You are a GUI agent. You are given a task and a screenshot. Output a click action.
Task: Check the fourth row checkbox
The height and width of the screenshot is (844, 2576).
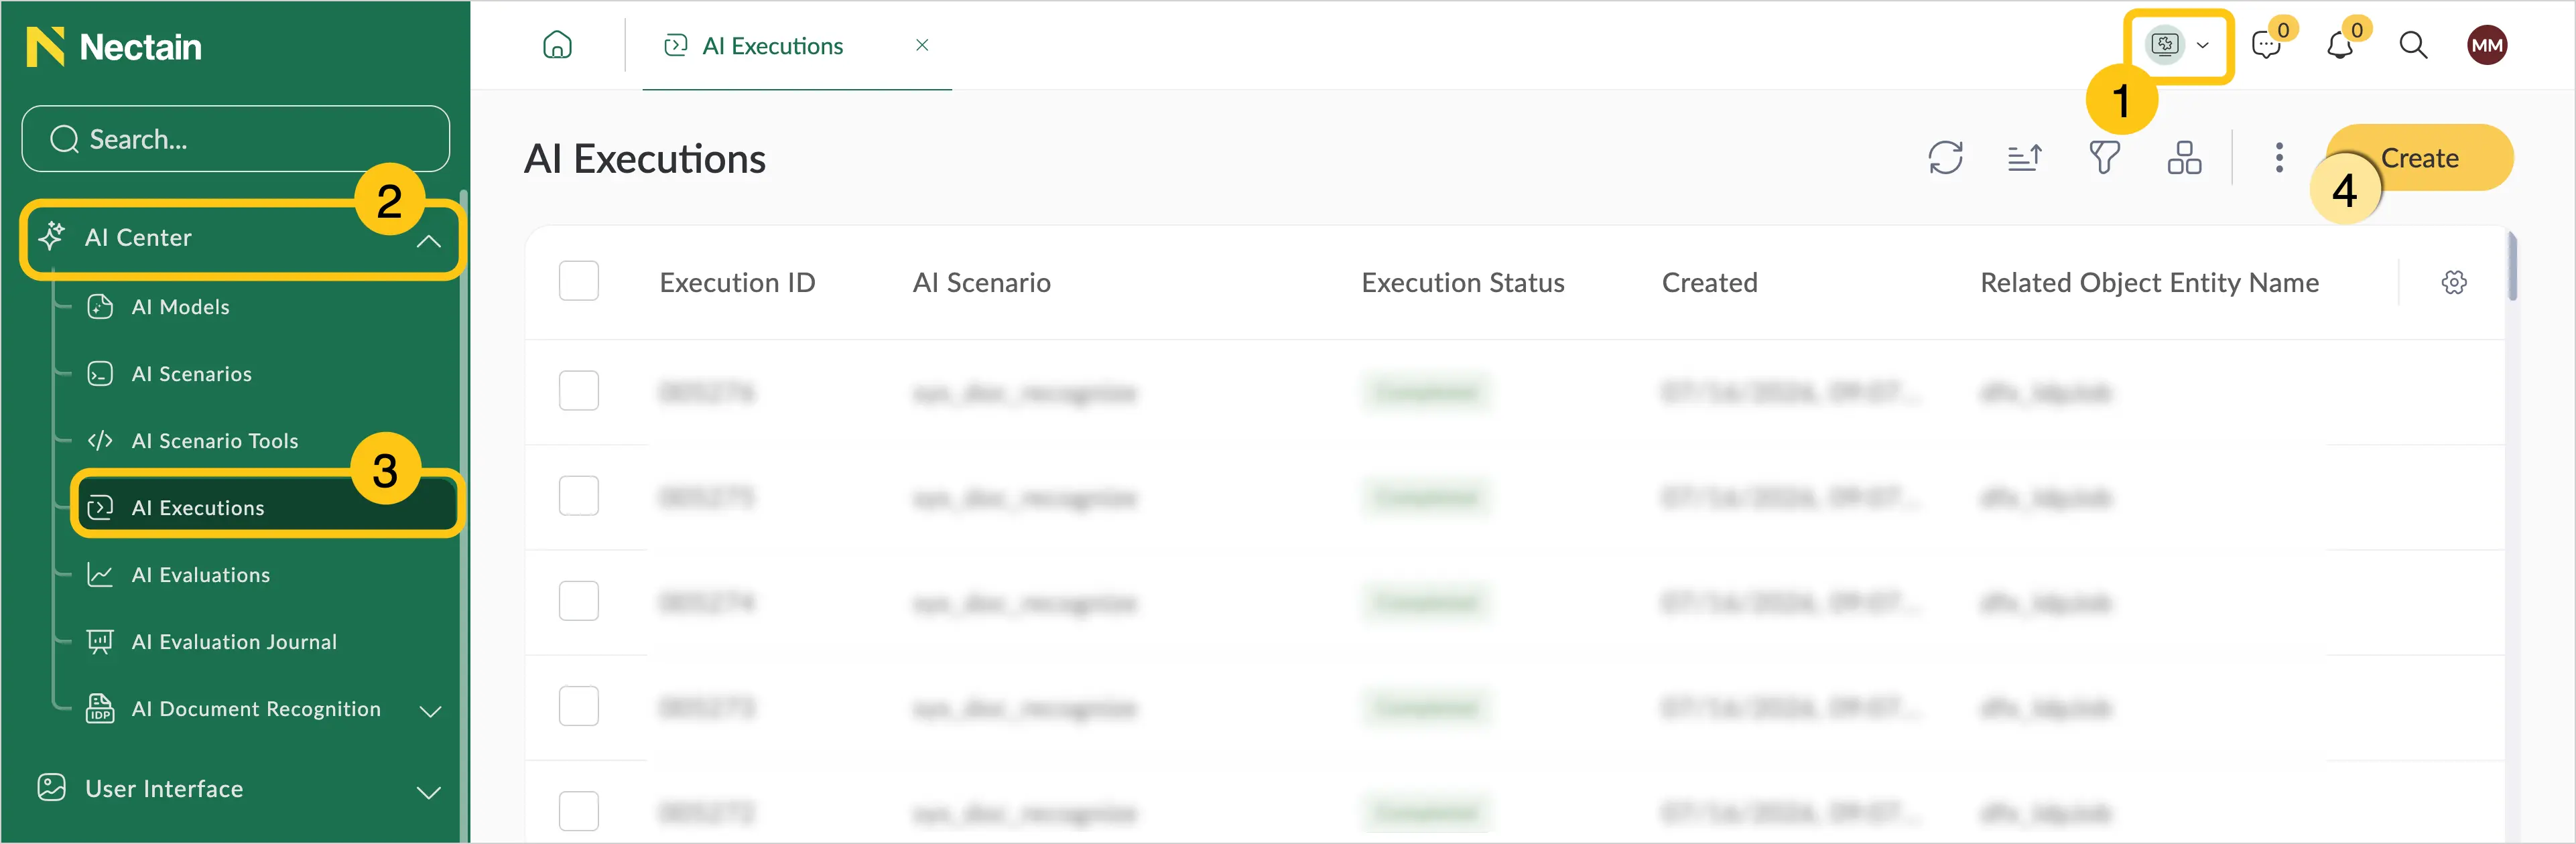578,706
